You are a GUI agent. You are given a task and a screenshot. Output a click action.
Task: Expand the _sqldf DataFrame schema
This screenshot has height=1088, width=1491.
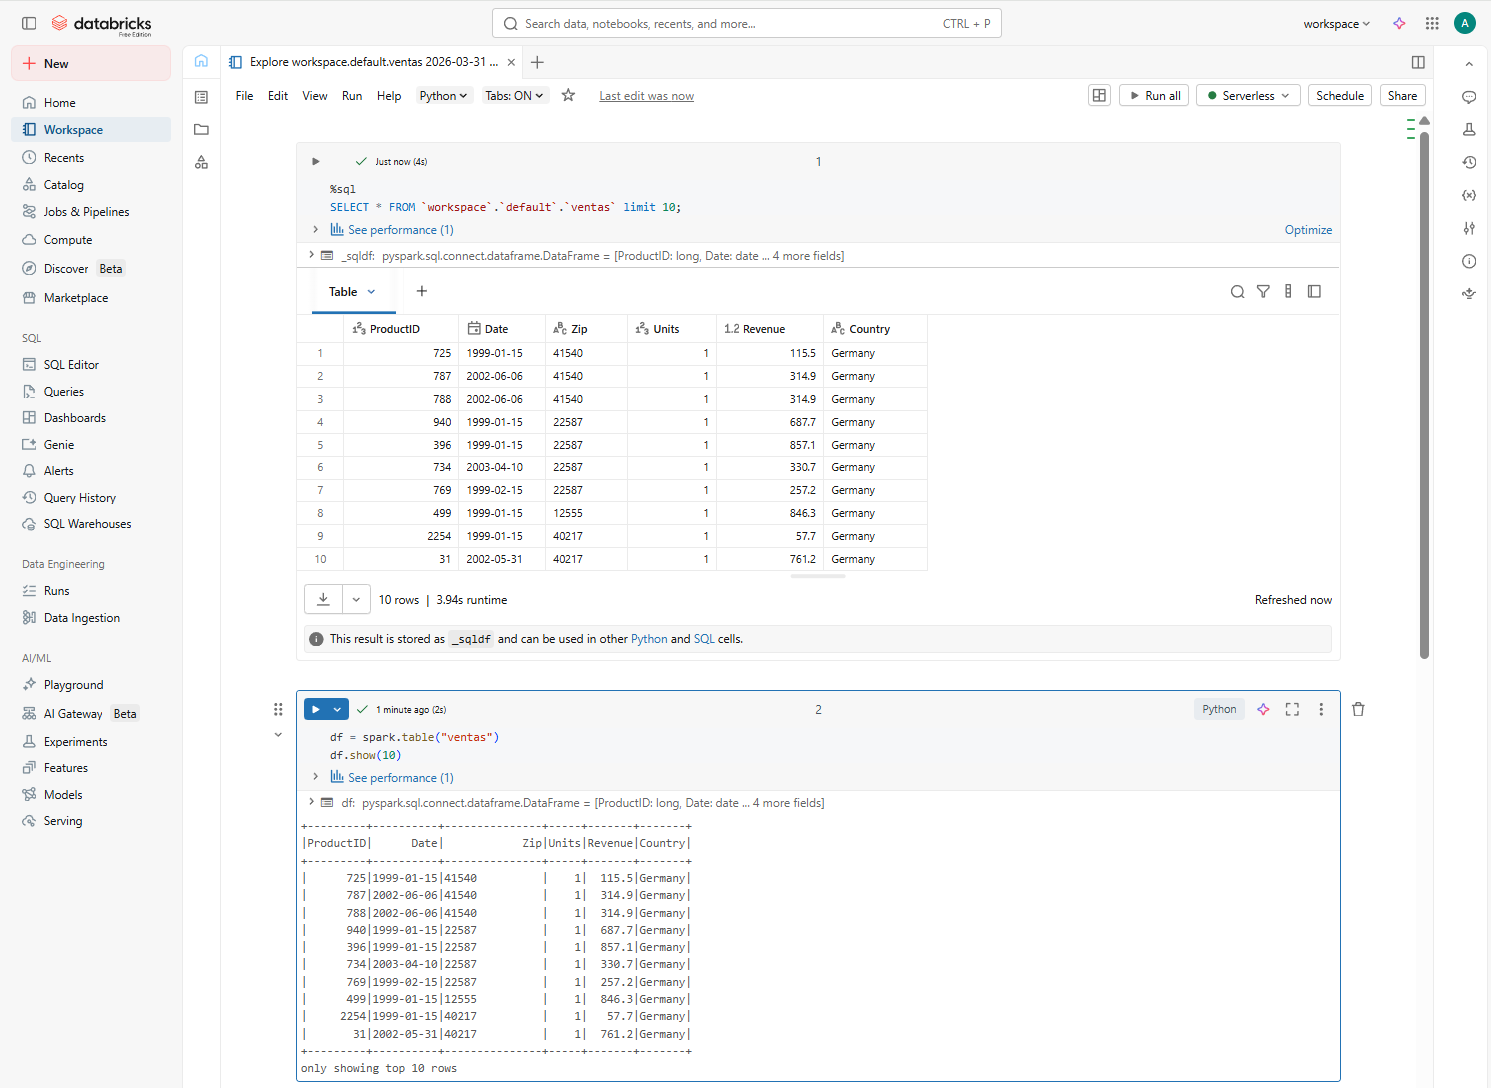coord(312,255)
